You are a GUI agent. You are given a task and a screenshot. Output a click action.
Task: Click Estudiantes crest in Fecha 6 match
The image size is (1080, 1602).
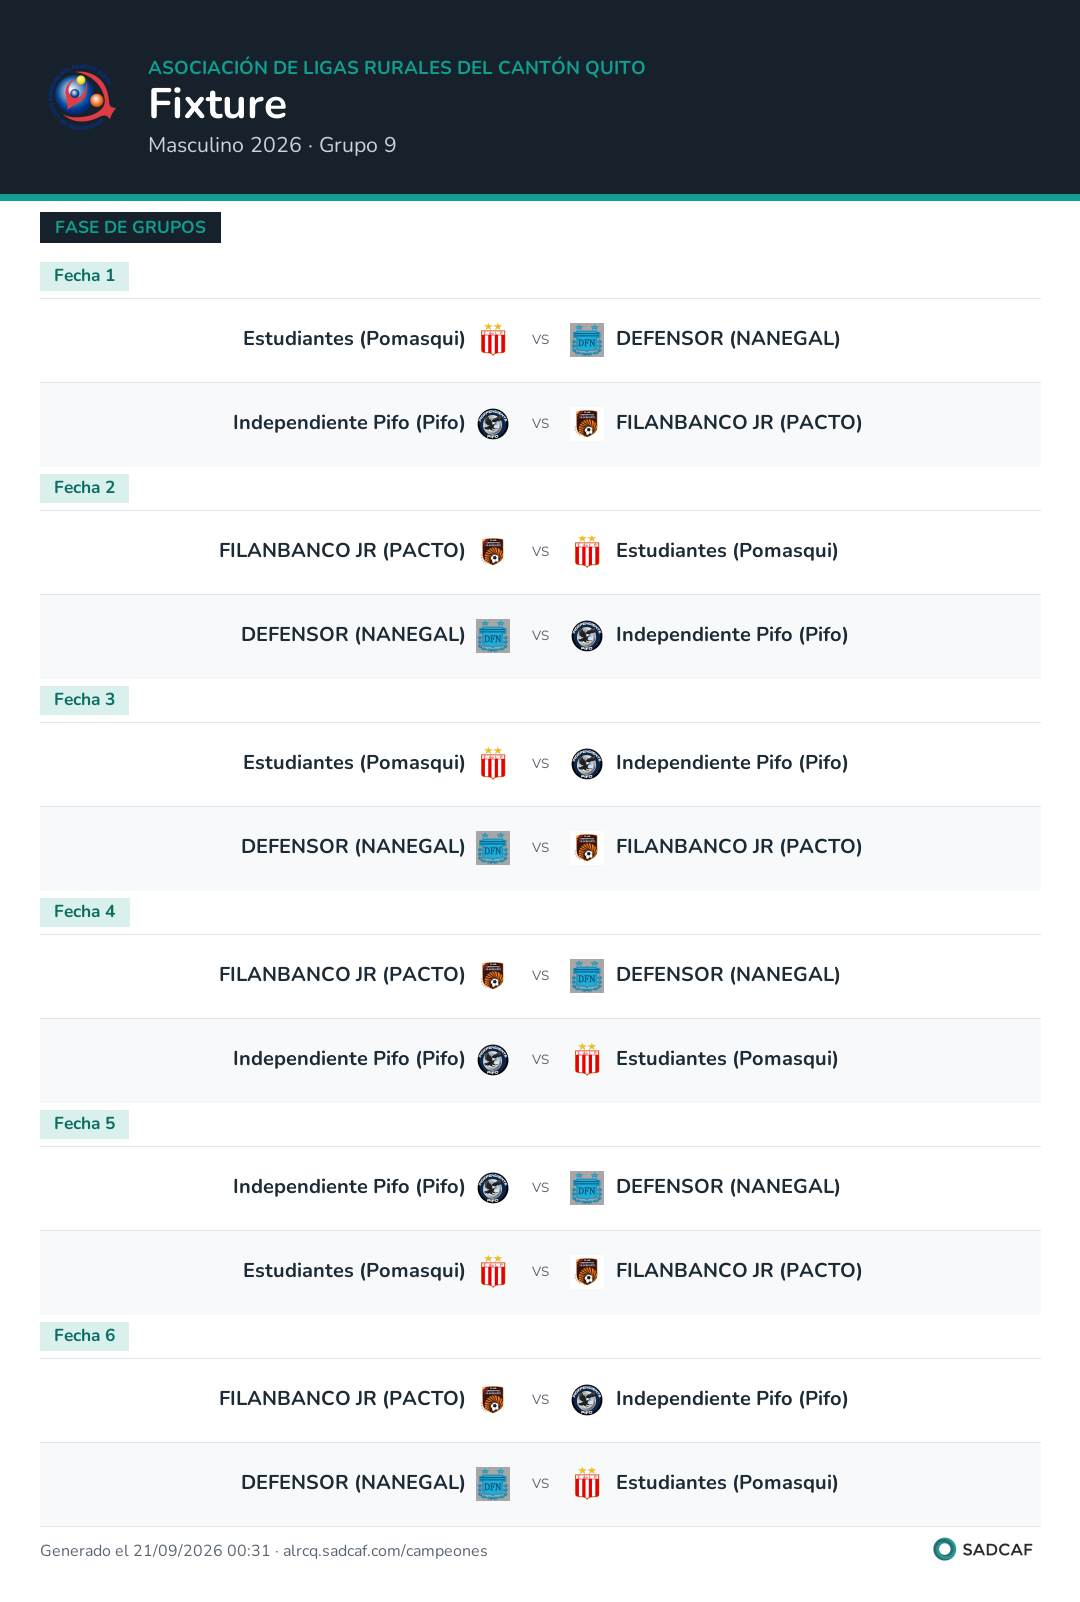coord(587,1484)
